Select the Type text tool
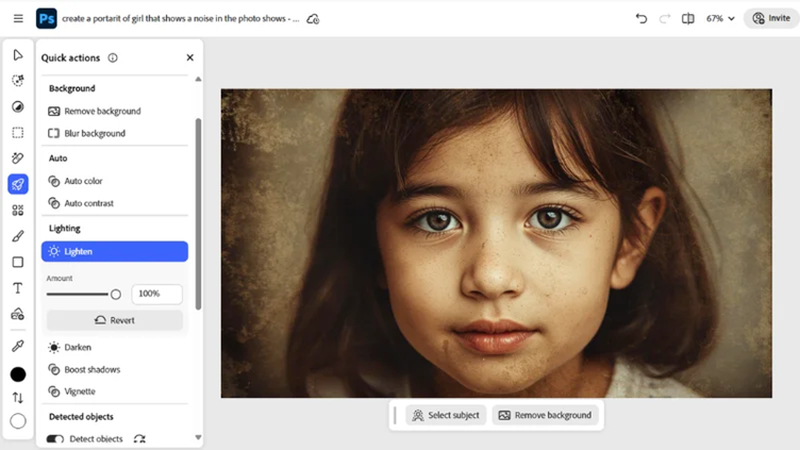The width and height of the screenshot is (800, 450). click(x=18, y=288)
